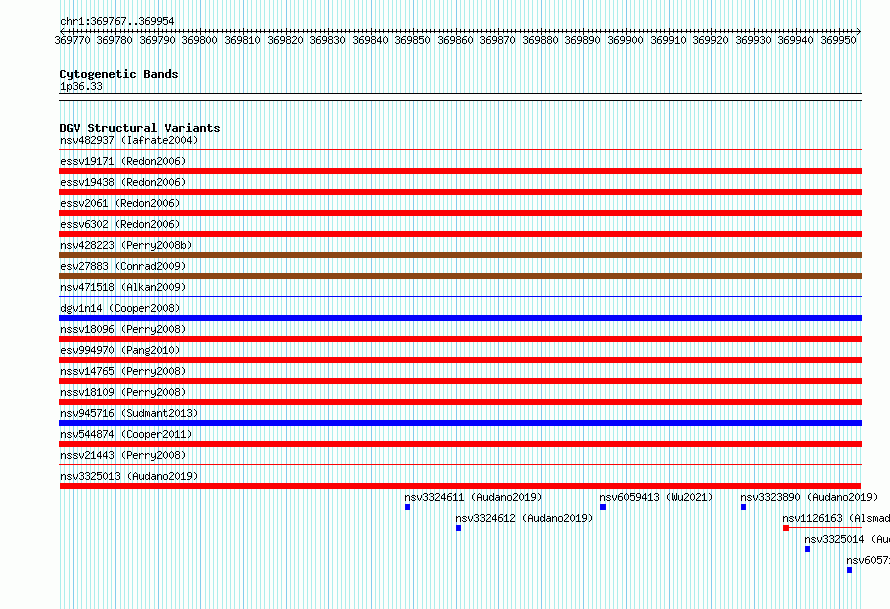Click nsv1126163 variant label

836,518
